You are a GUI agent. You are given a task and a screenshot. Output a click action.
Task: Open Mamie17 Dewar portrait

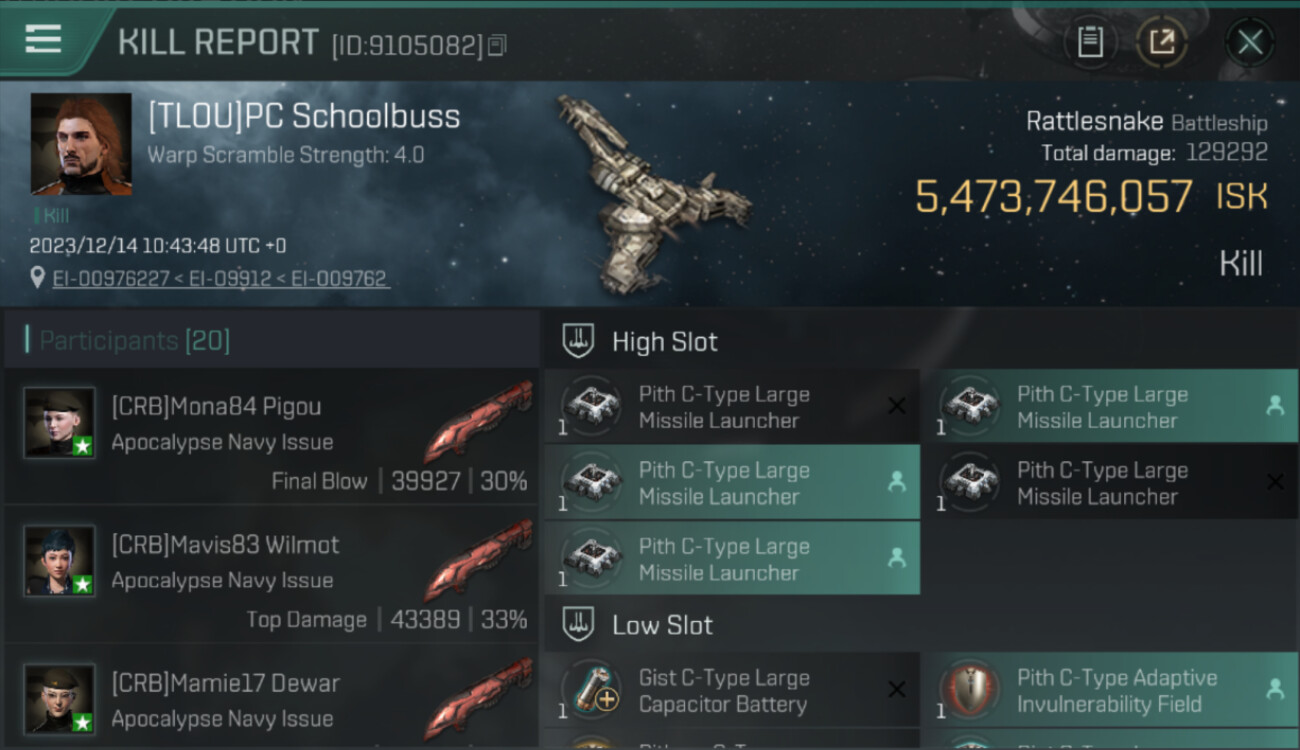pyautogui.click(x=60, y=699)
